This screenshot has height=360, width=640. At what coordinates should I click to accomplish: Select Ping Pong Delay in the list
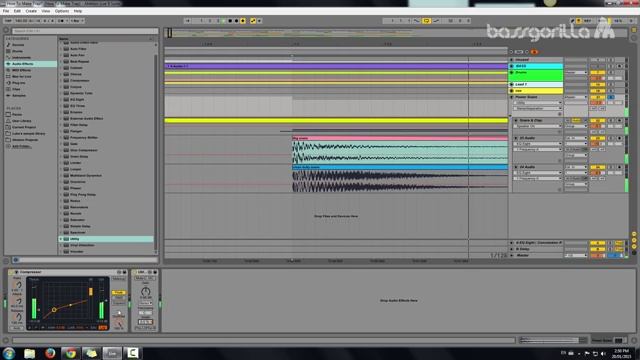(x=83, y=195)
